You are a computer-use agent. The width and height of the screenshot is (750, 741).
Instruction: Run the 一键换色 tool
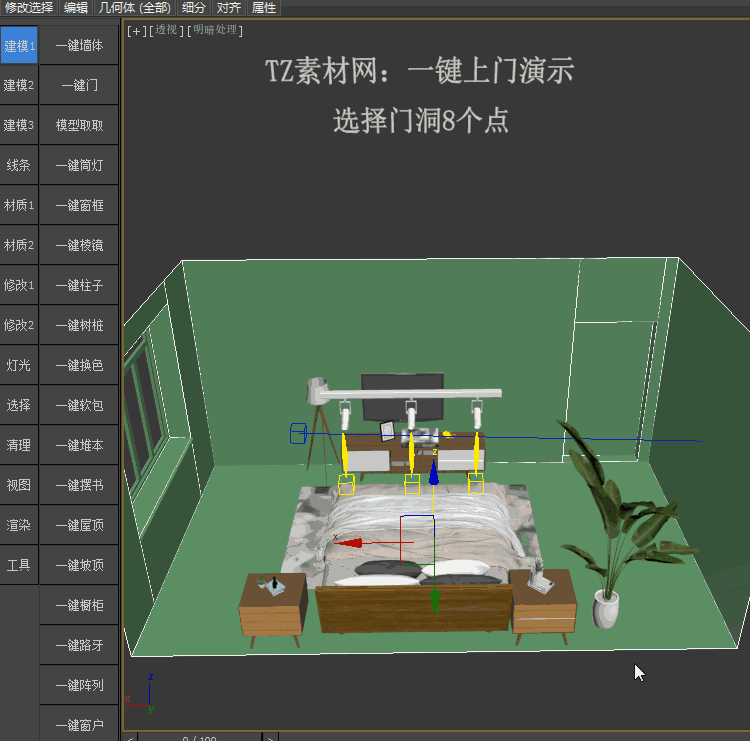click(x=79, y=365)
